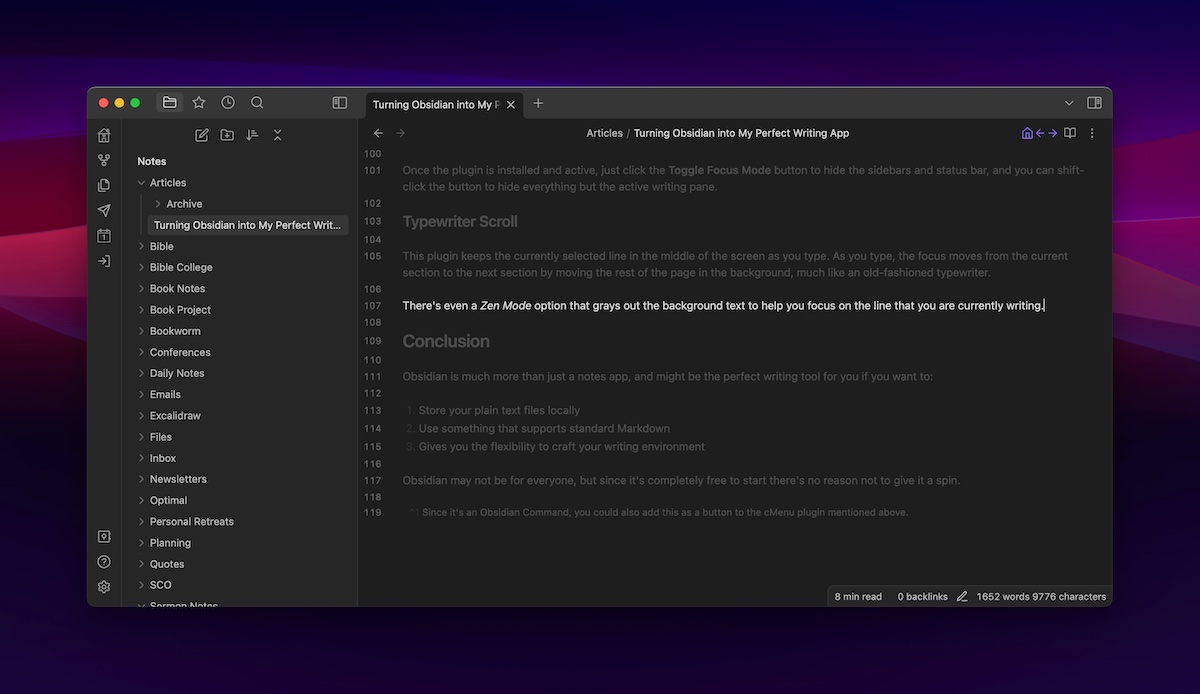The image size is (1200, 694).
Task: Click the pencil icon in the status bar
Action: click(x=962, y=597)
